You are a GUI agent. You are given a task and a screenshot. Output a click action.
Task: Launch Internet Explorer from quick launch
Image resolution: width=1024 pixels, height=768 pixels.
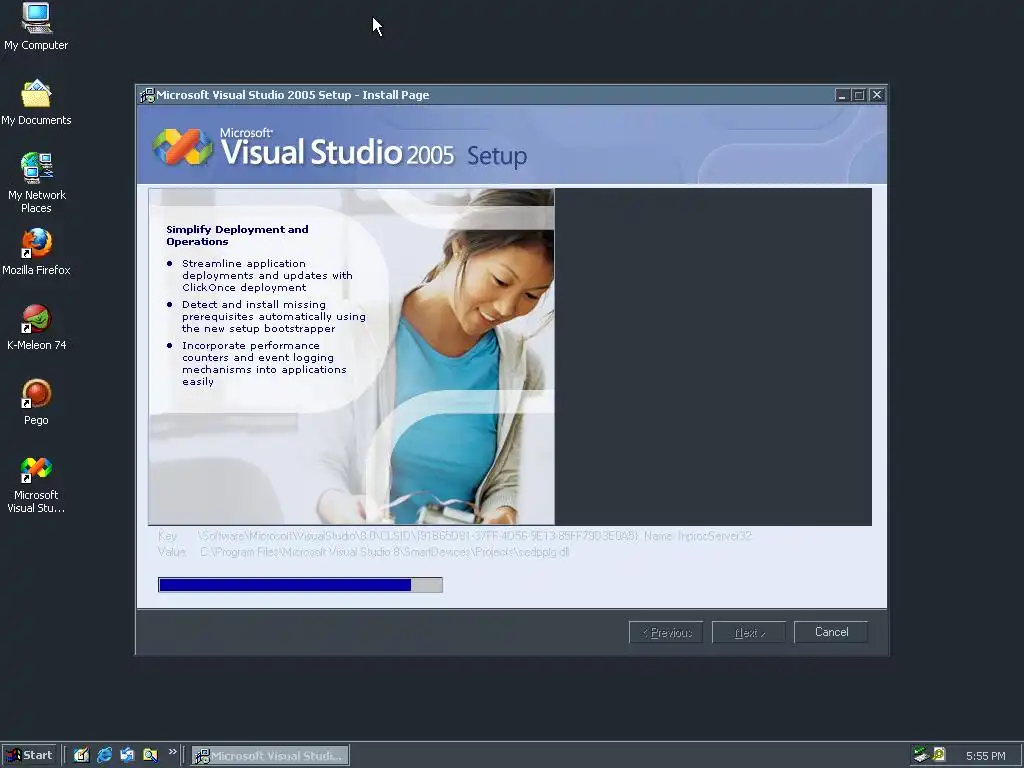(104, 755)
